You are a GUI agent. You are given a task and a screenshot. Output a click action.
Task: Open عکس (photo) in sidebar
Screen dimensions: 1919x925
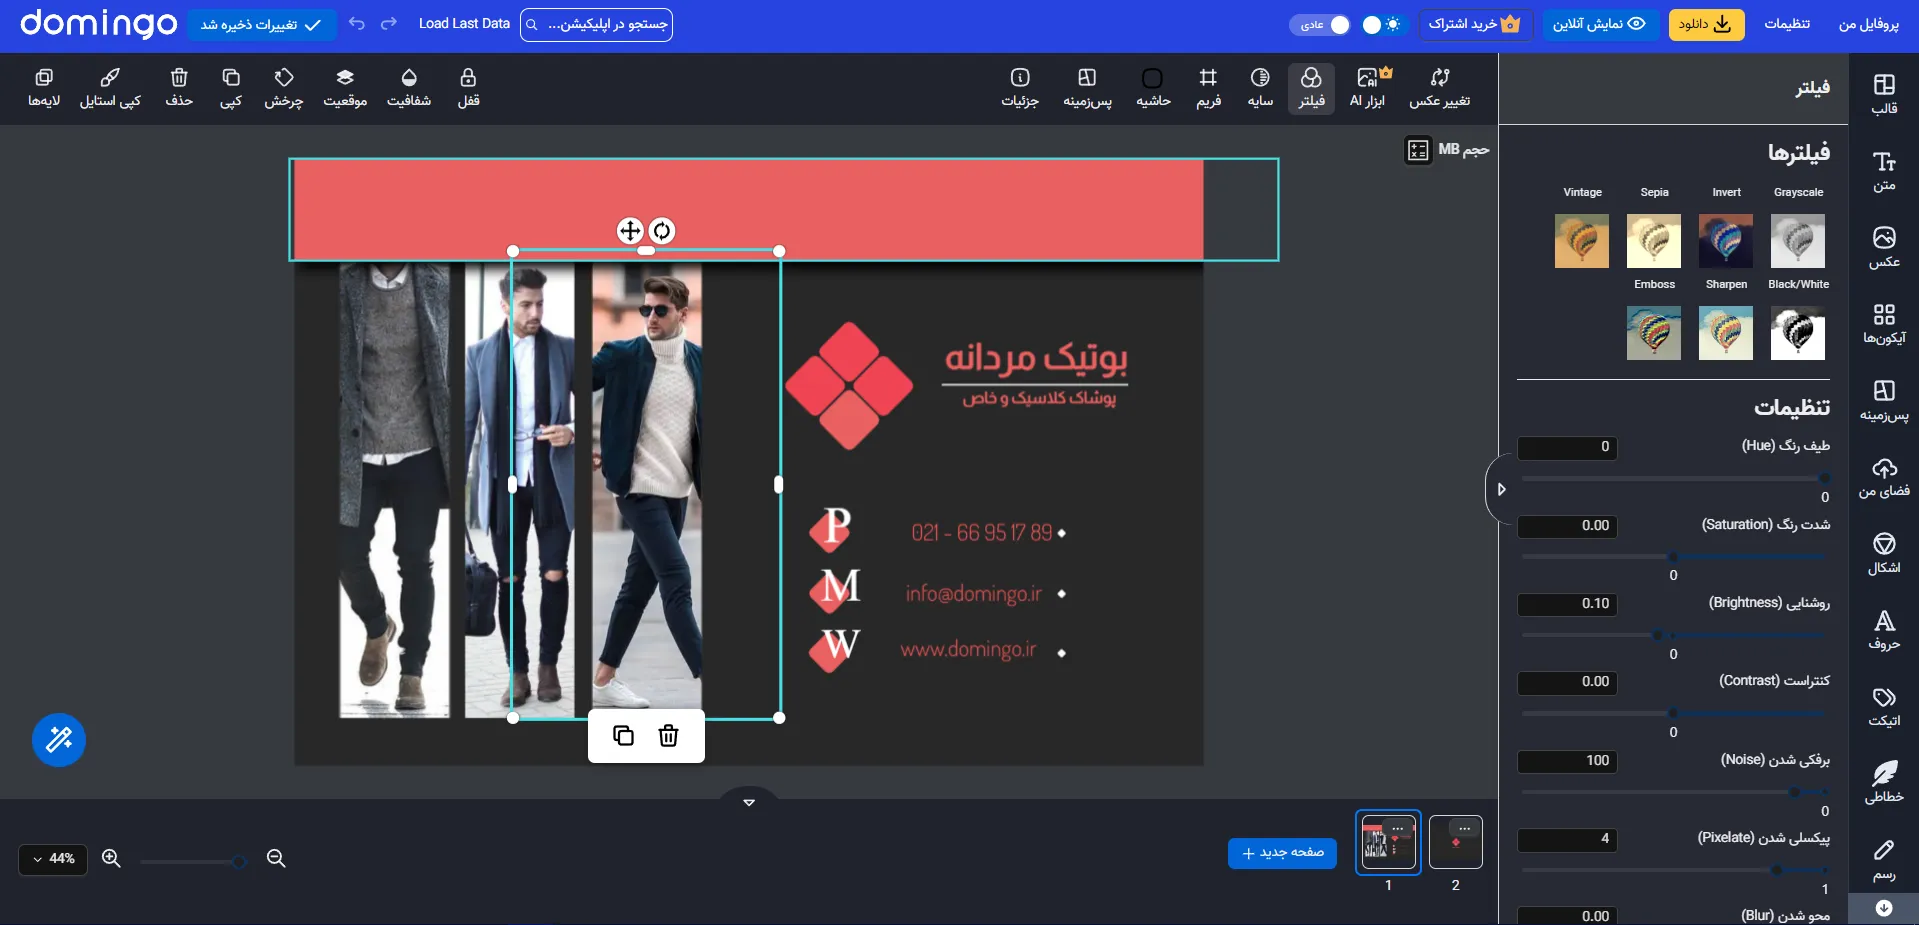1884,247
